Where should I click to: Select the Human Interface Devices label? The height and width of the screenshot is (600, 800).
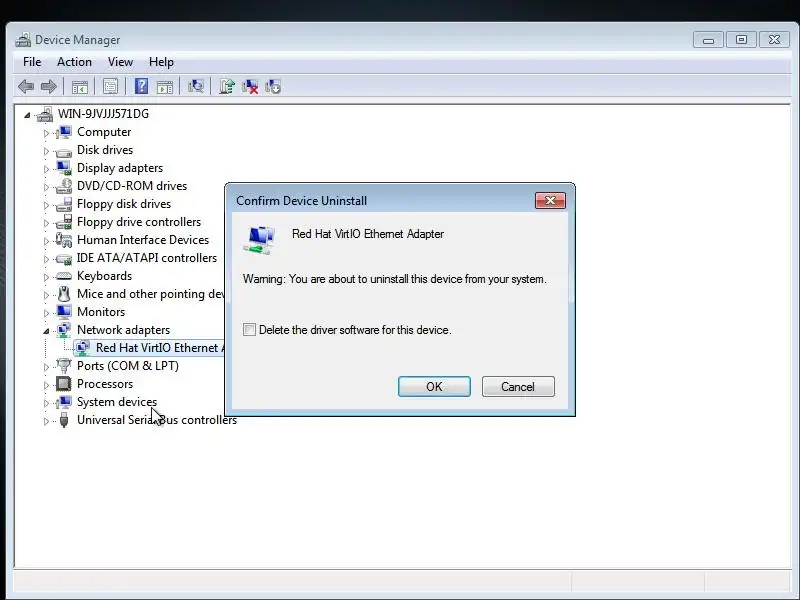pos(143,240)
